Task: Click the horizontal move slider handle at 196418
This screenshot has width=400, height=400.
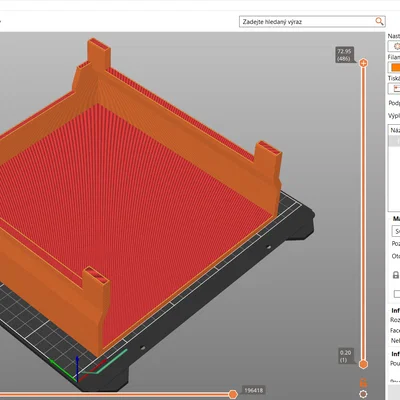Action: point(233,395)
